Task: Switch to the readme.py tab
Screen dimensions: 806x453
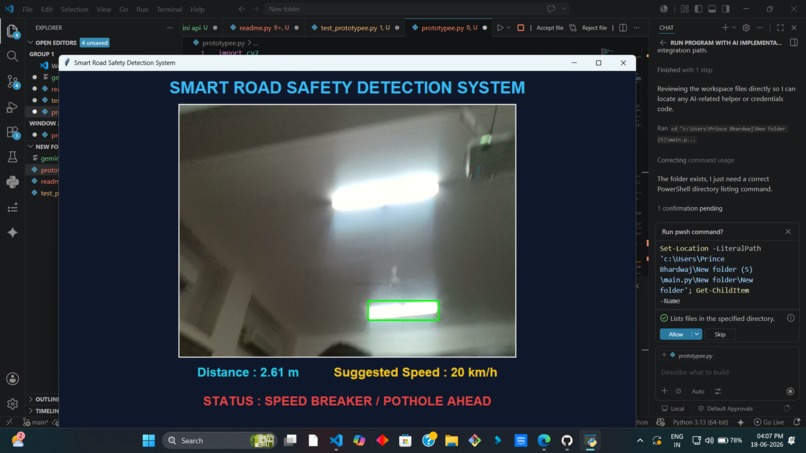Action: coord(263,28)
